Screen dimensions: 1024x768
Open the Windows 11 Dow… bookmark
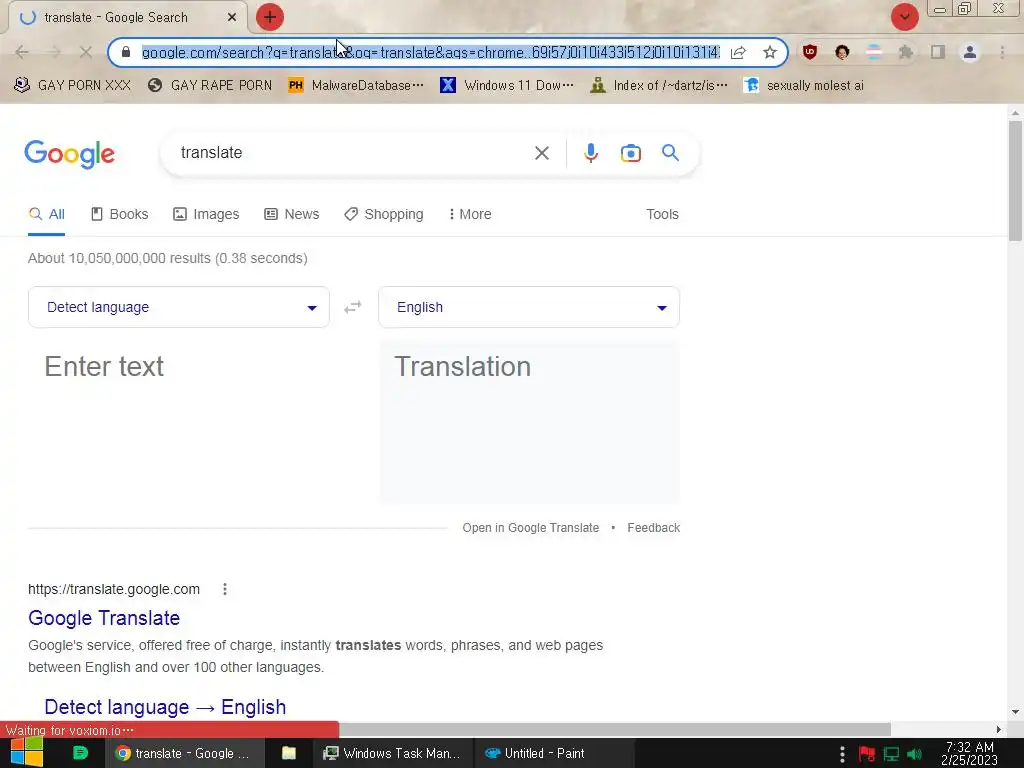pos(507,86)
